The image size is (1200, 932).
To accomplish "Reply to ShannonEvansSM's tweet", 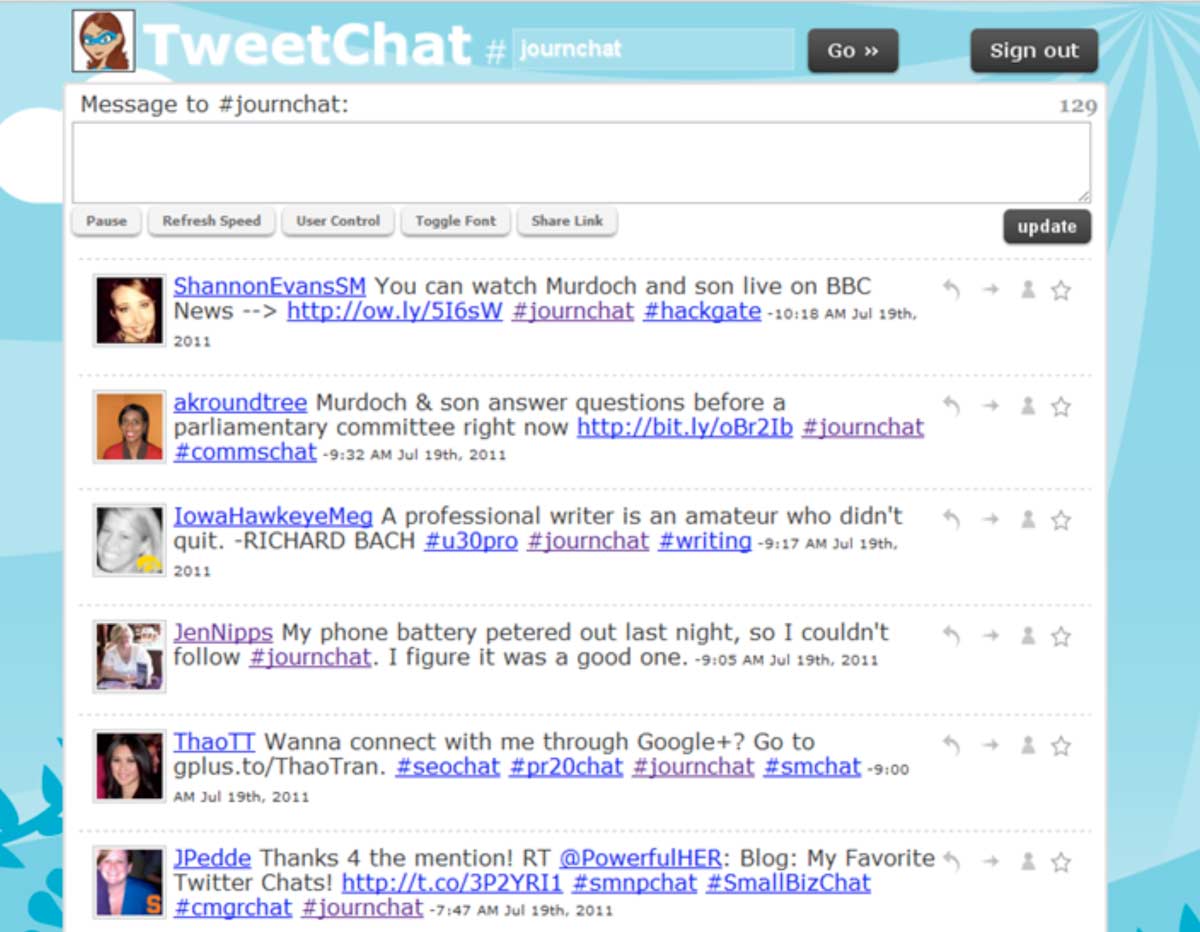I will coord(951,290).
